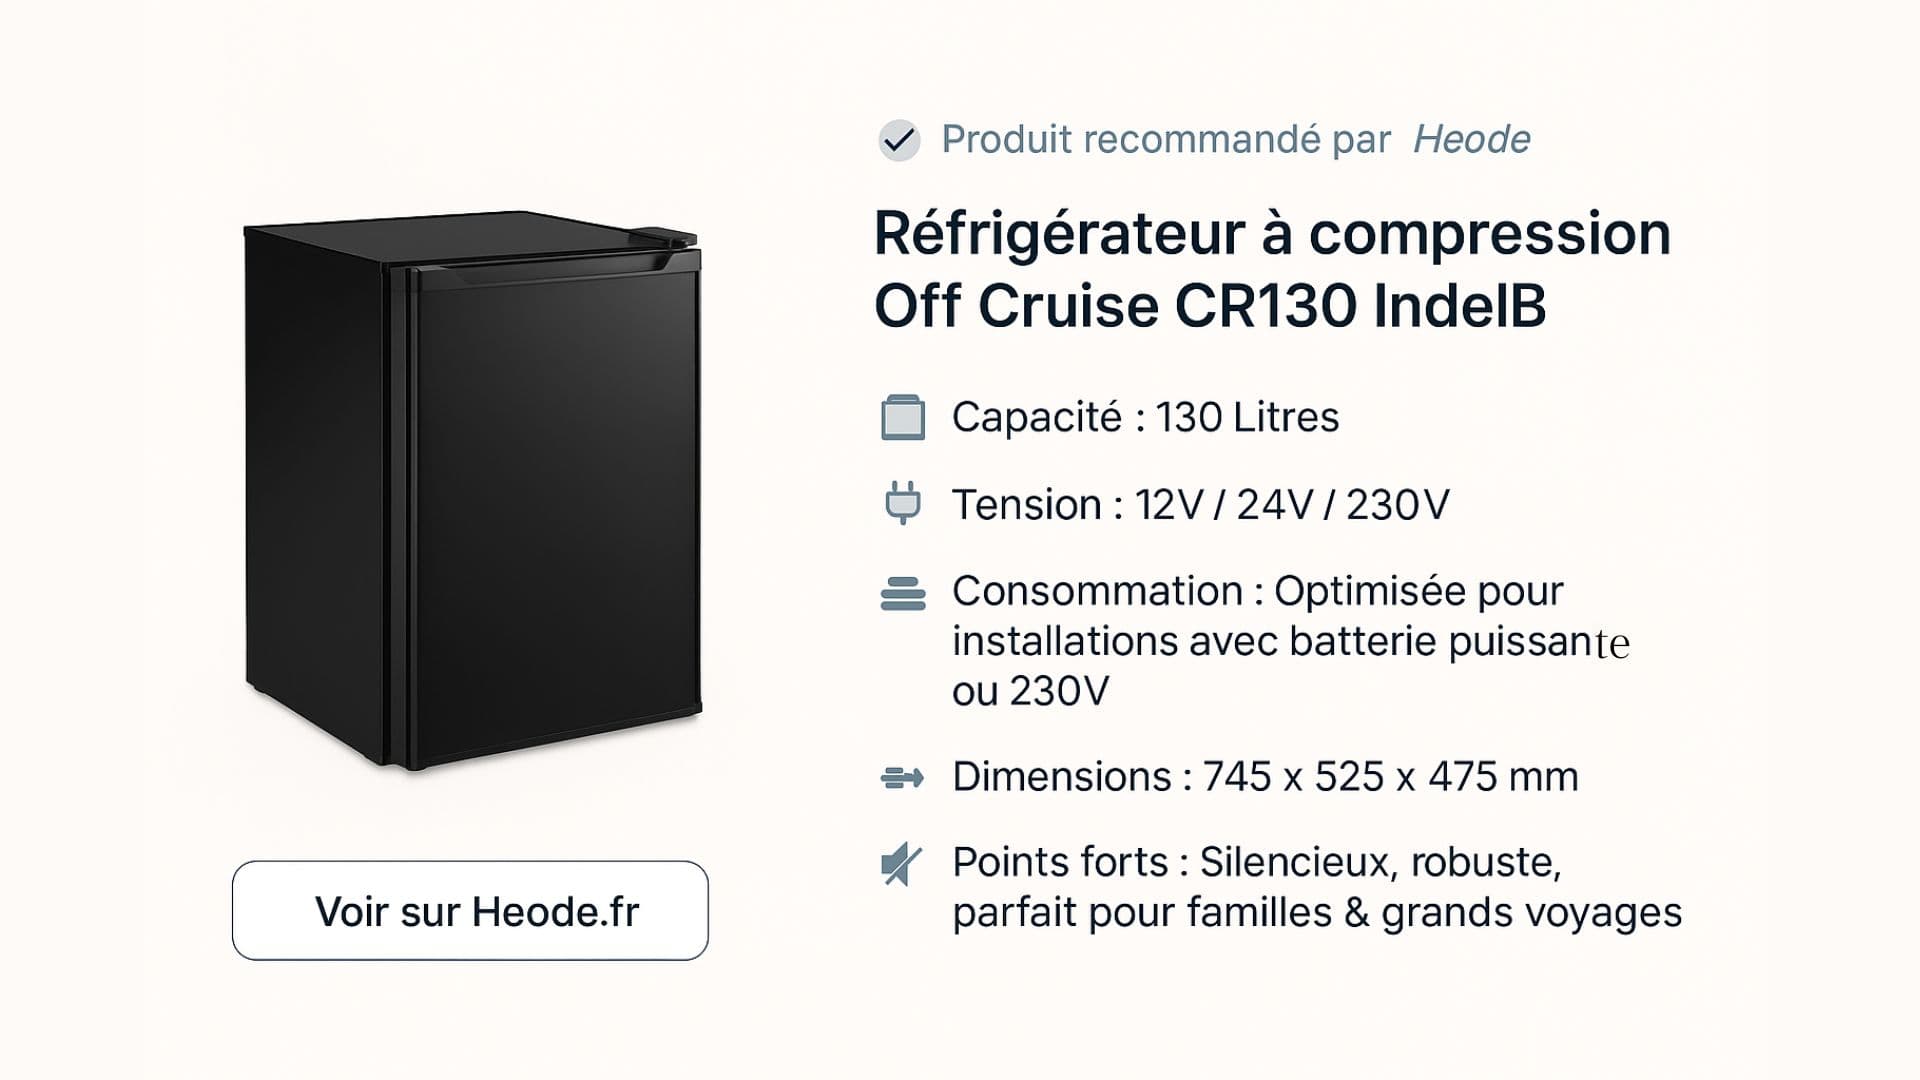Click the Off Cruise CR130 IndelB heading line

point(1210,306)
